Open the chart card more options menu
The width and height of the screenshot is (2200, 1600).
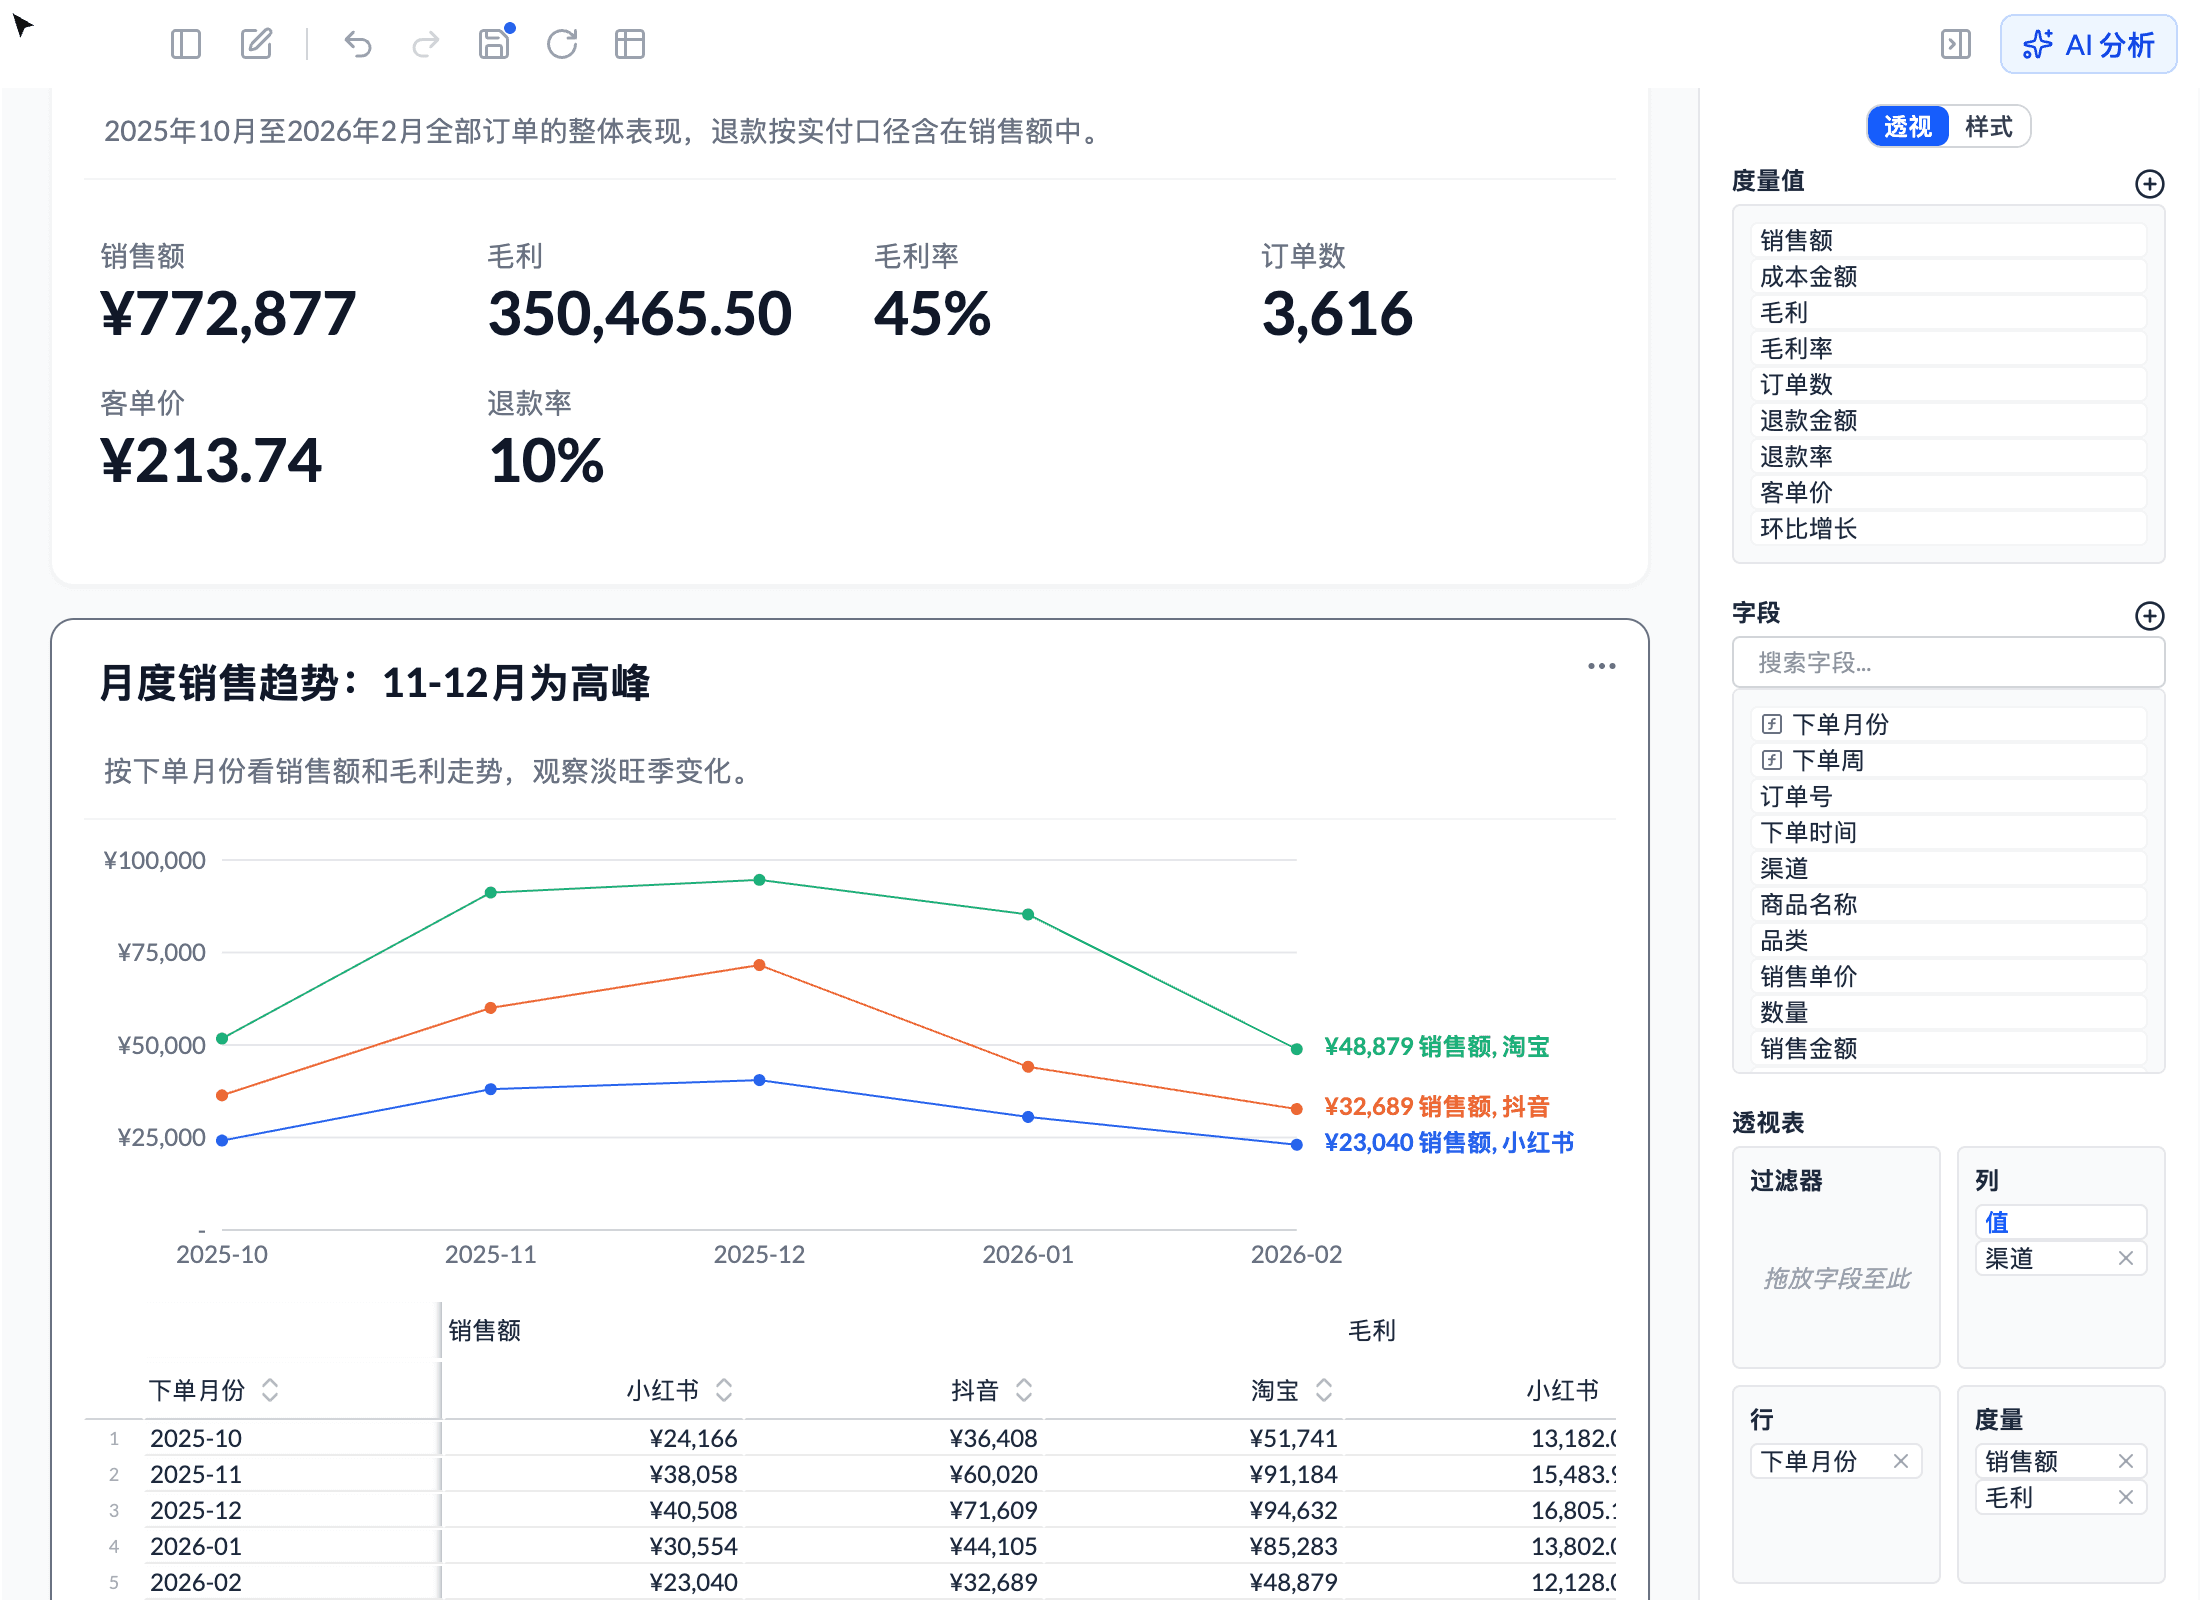point(1601,666)
